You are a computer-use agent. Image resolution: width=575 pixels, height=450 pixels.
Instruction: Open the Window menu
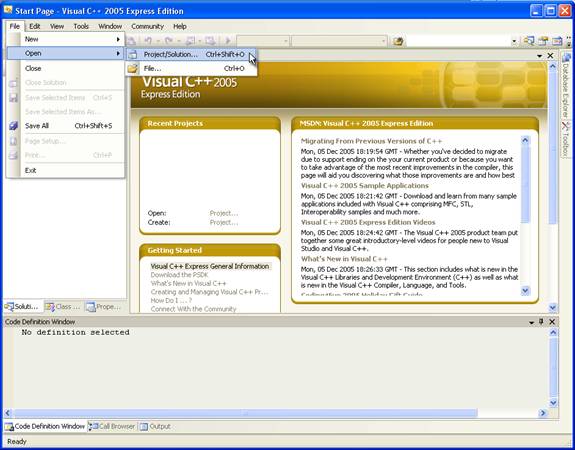[x=110, y=26]
